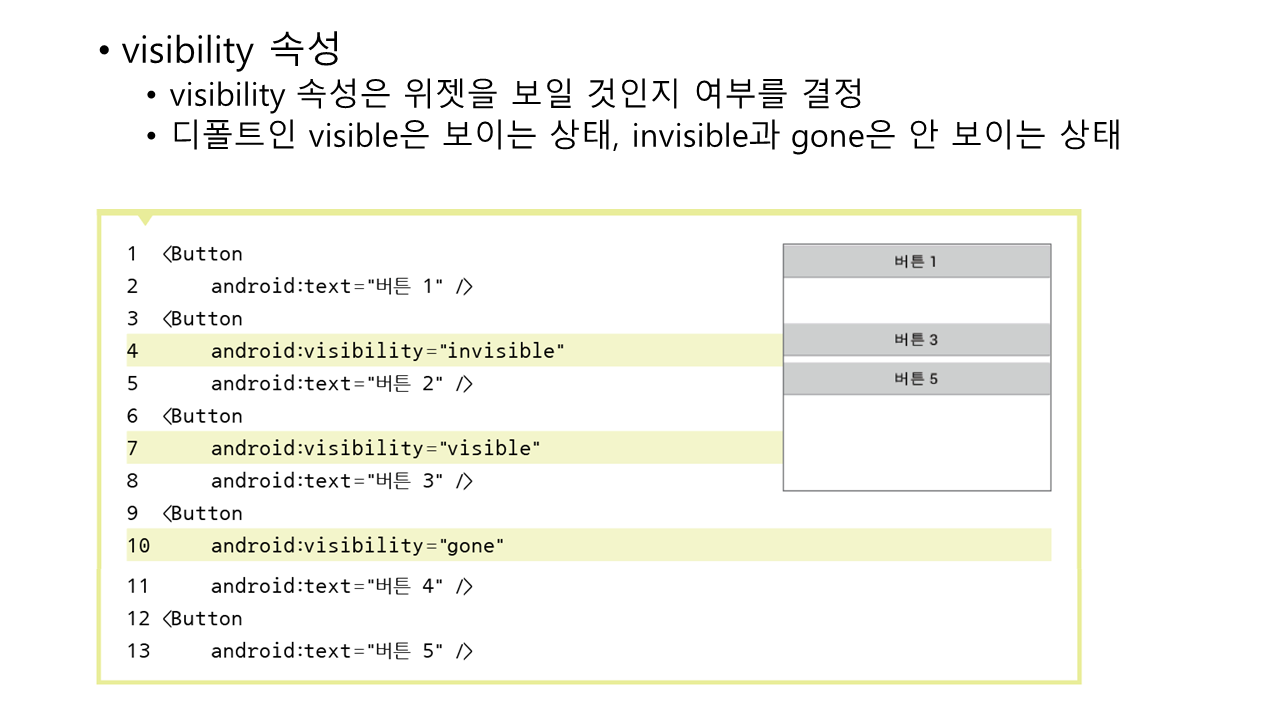Select the visibility="invisible" code line
The width and height of the screenshot is (1280, 720).
click(x=388, y=351)
